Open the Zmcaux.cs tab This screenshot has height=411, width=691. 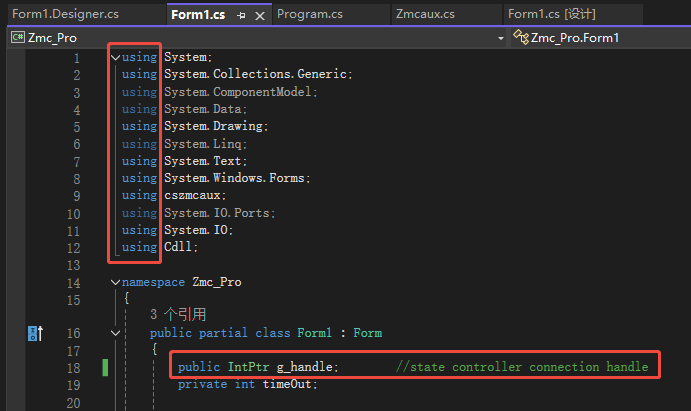click(x=425, y=14)
